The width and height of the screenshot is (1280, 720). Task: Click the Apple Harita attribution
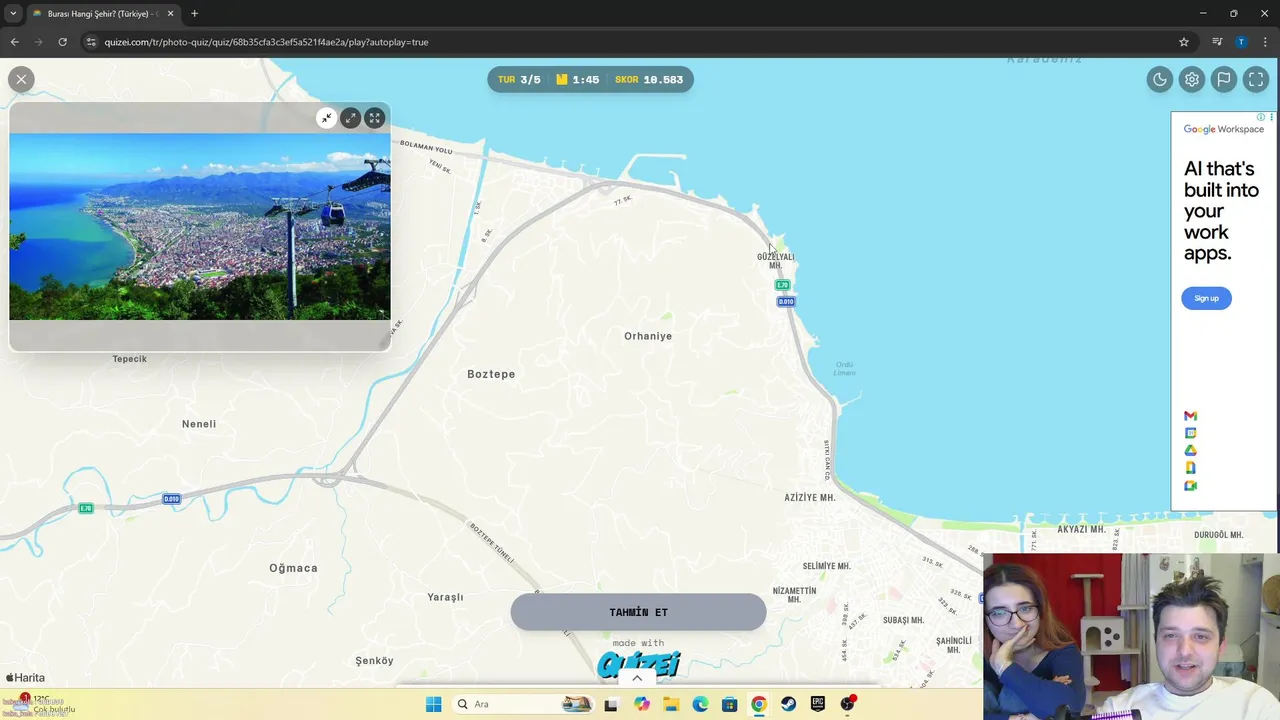click(x=25, y=677)
